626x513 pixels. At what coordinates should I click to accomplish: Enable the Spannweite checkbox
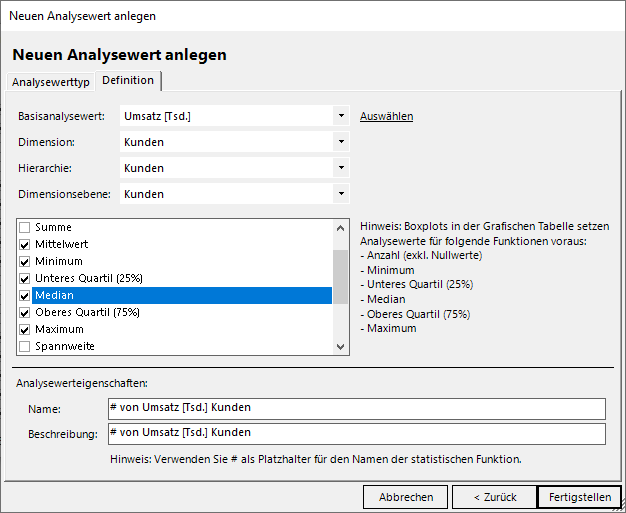25,347
